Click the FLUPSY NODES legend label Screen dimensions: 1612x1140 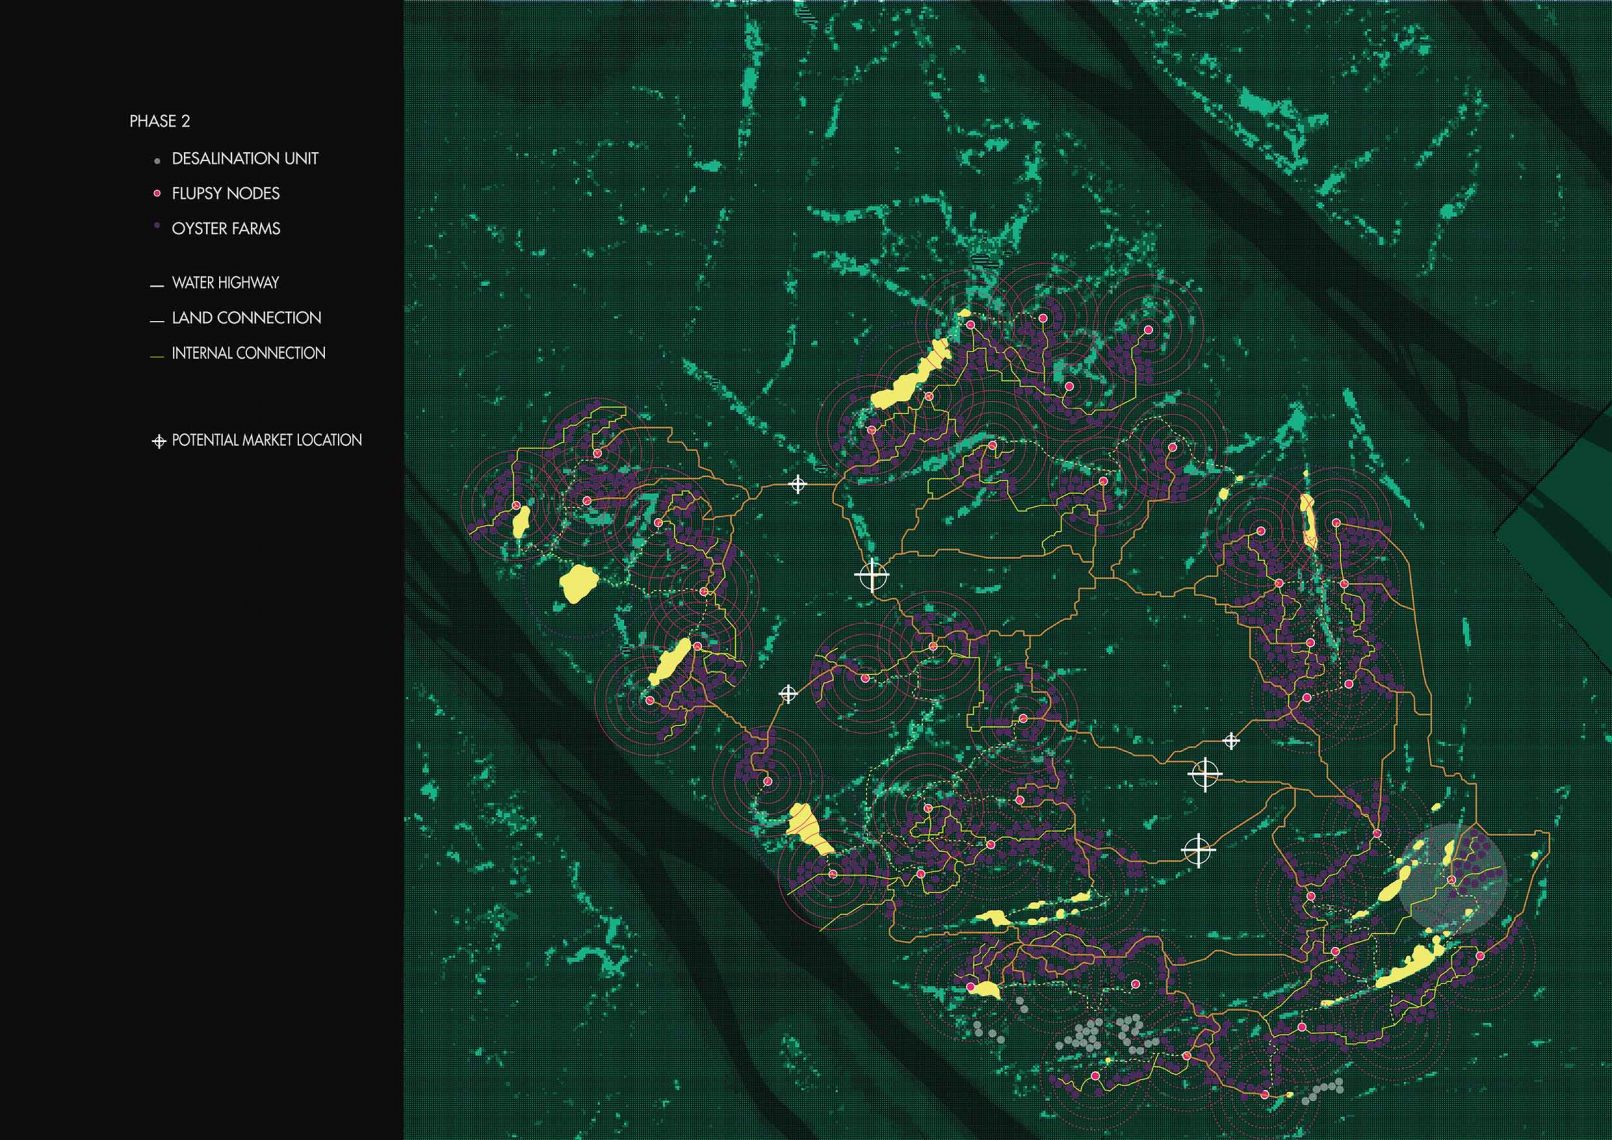pyautogui.click(x=226, y=194)
